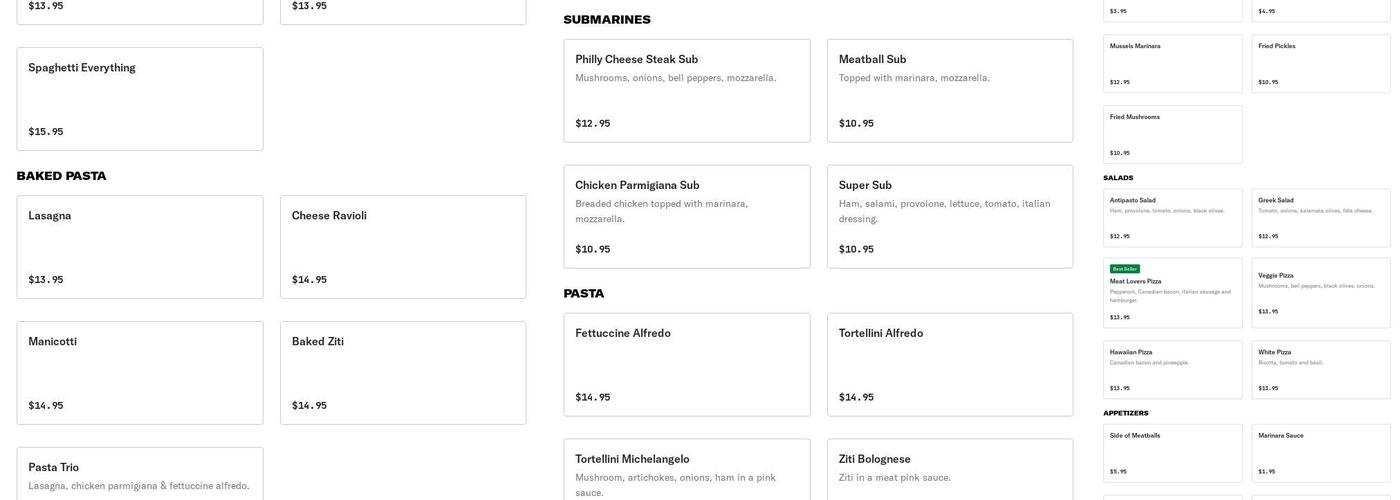Open the Hawaiian Pizza card
The image size is (1400, 500).
[x=1172, y=370]
